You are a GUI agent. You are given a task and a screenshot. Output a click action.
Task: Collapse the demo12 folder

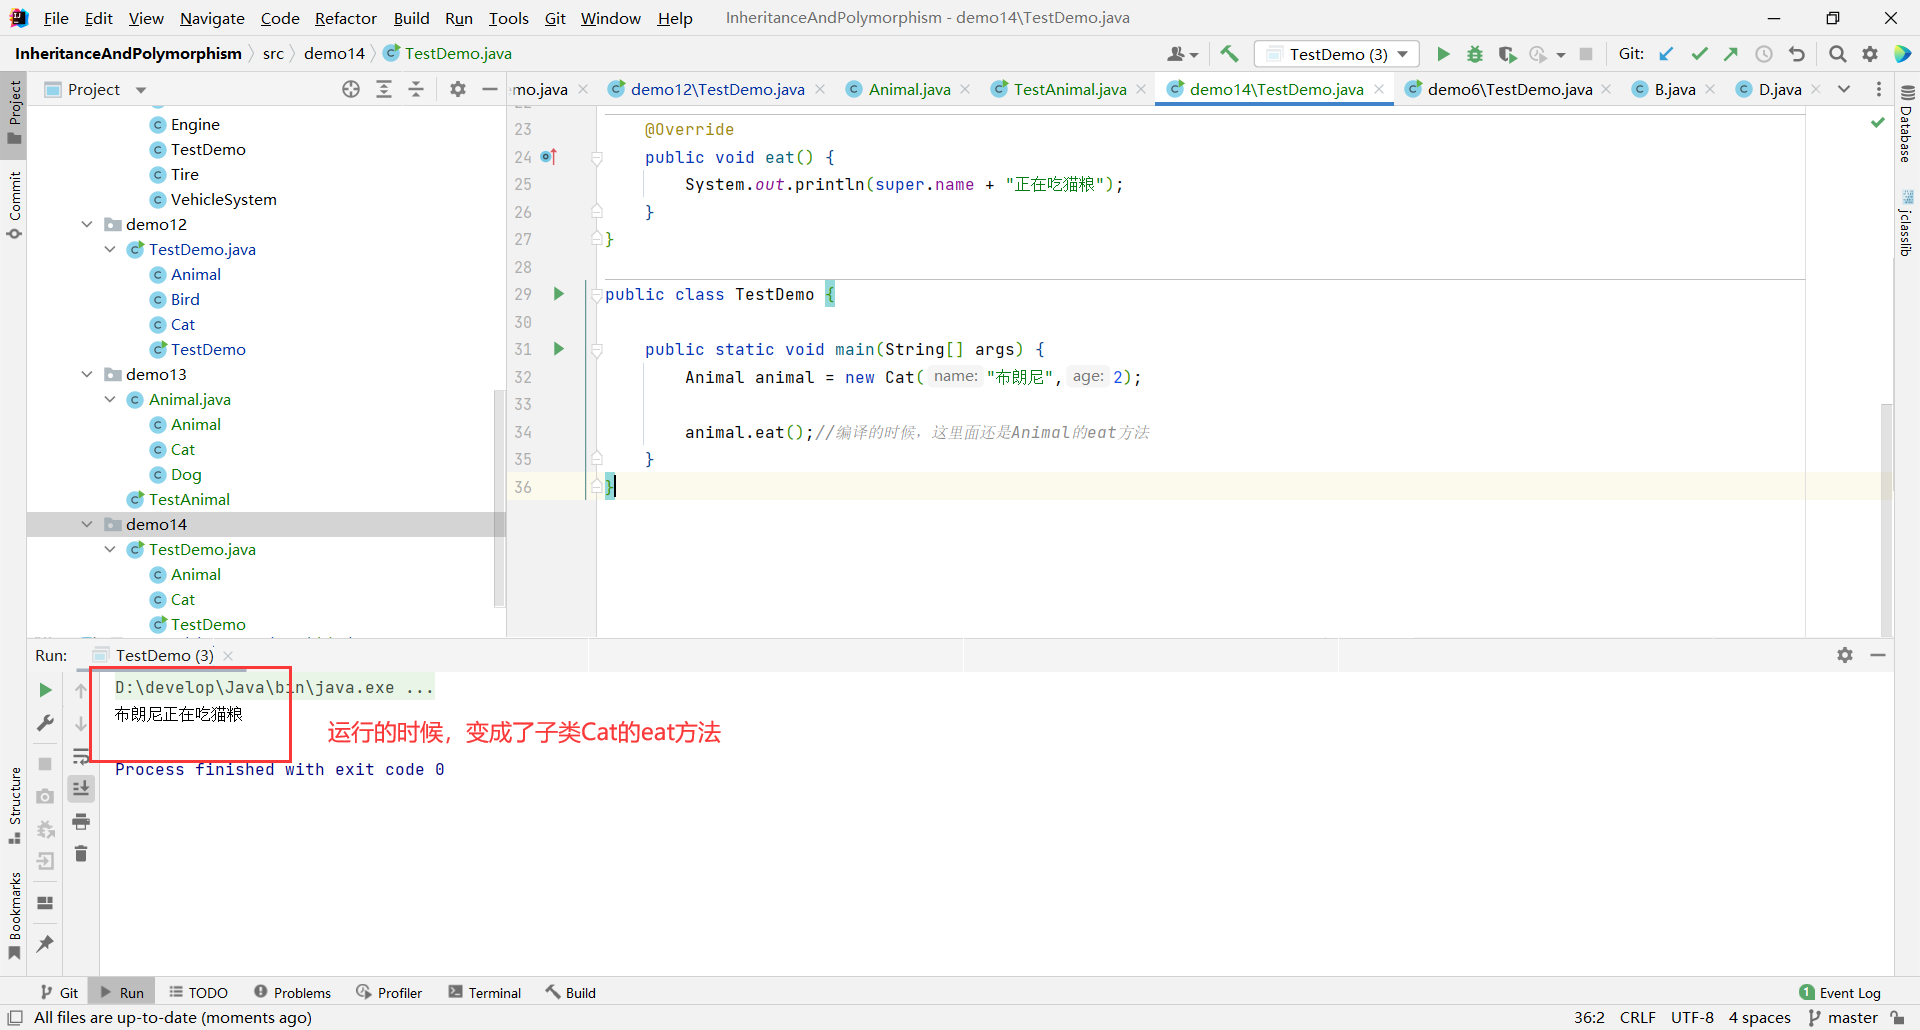point(87,224)
